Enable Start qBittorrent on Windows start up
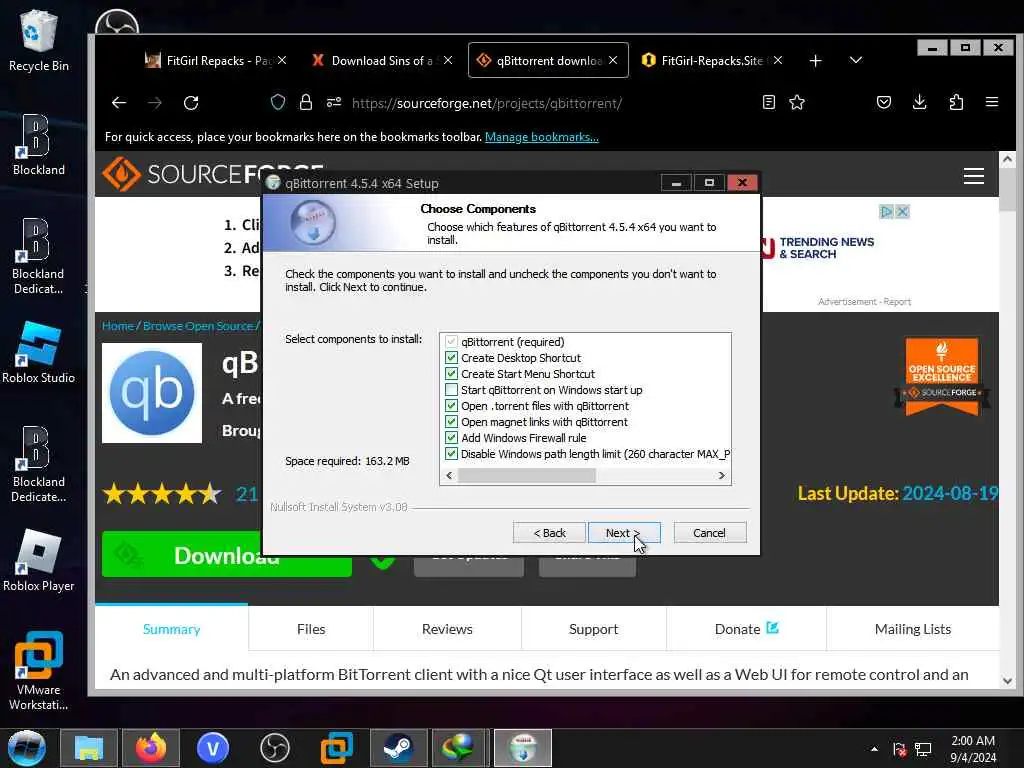This screenshot has width=1024, height=768. [451, 390]
